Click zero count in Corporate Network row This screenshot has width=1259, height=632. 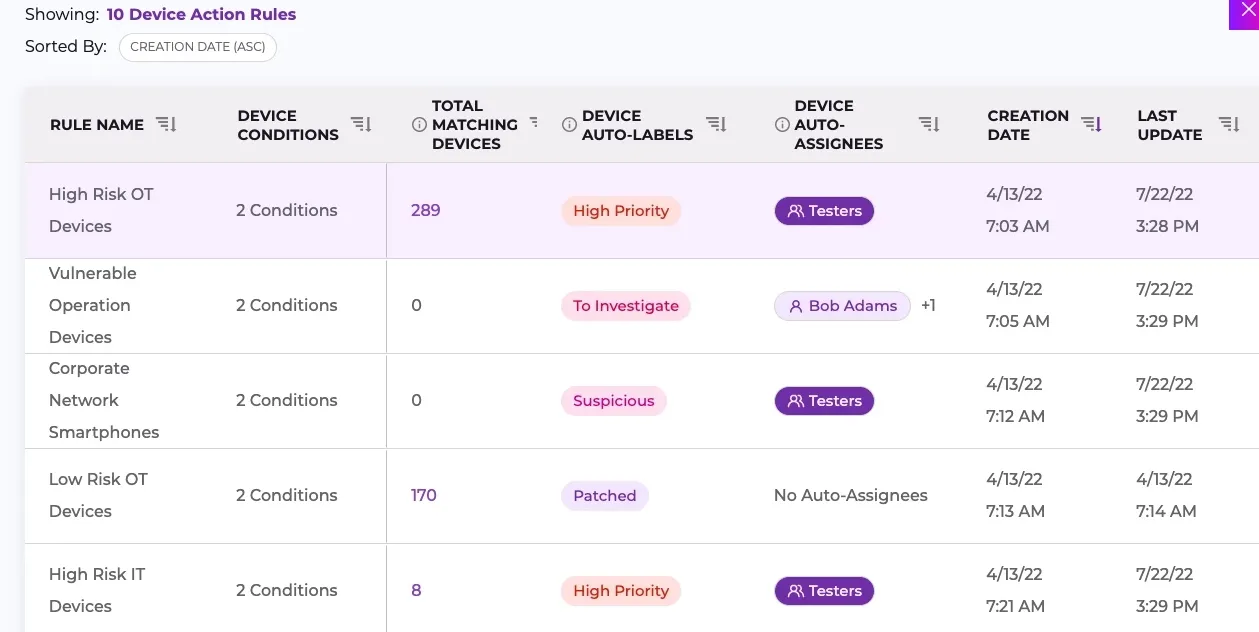pos(417,401)
